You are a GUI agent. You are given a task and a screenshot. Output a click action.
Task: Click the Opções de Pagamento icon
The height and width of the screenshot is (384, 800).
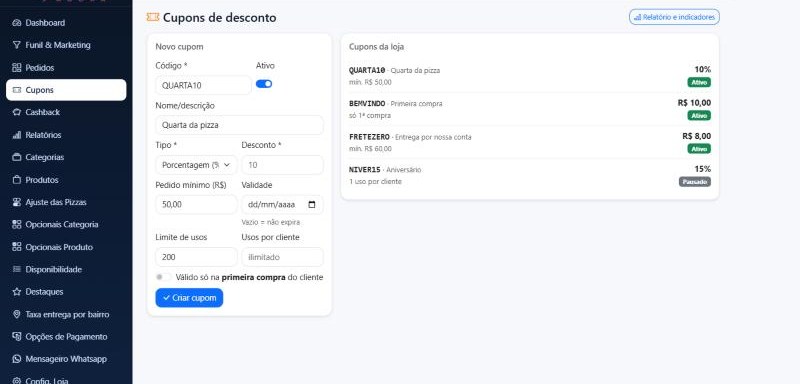click(16, 337)
